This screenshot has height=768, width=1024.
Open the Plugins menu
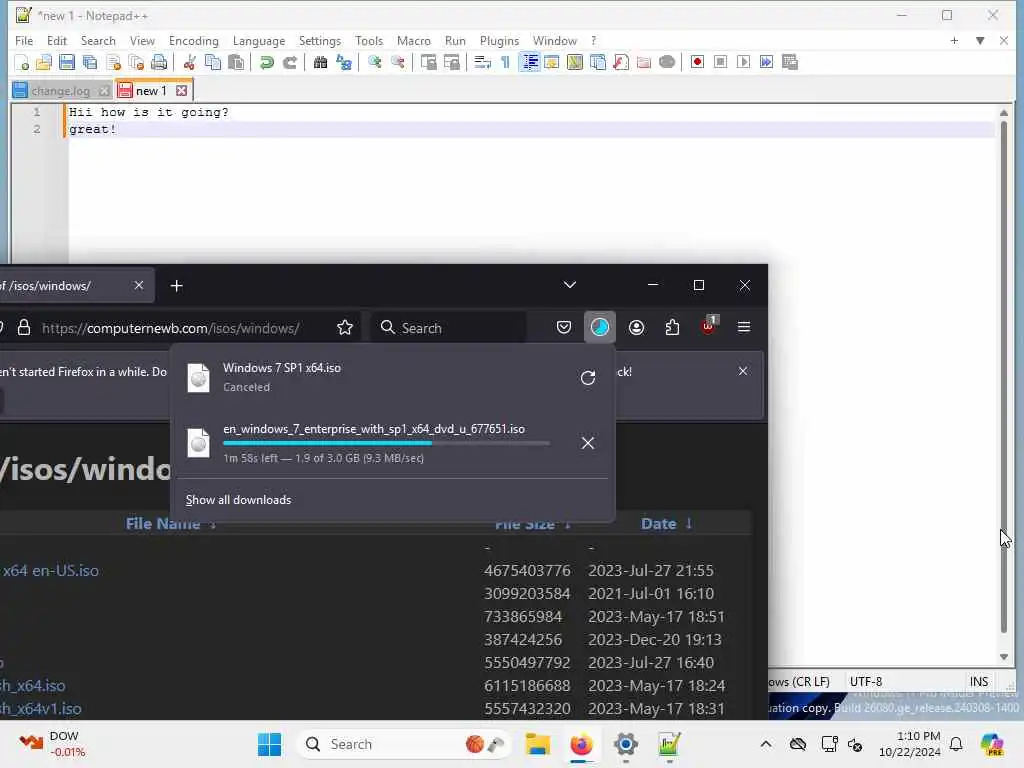tap(499, 40)
